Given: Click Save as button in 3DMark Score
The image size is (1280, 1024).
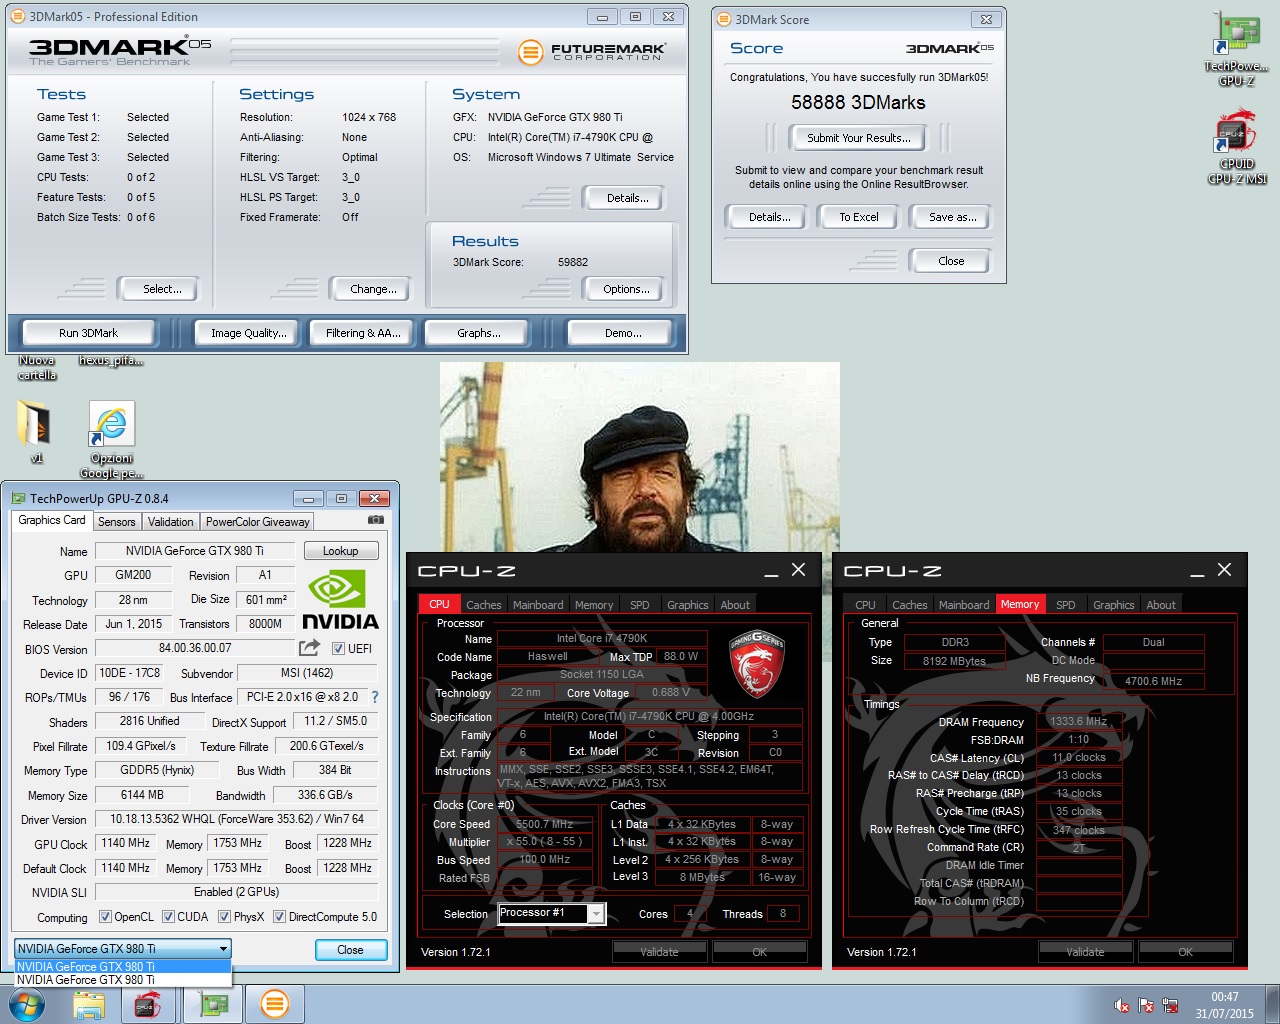Looking at the screenshot, I should [953, 217].
